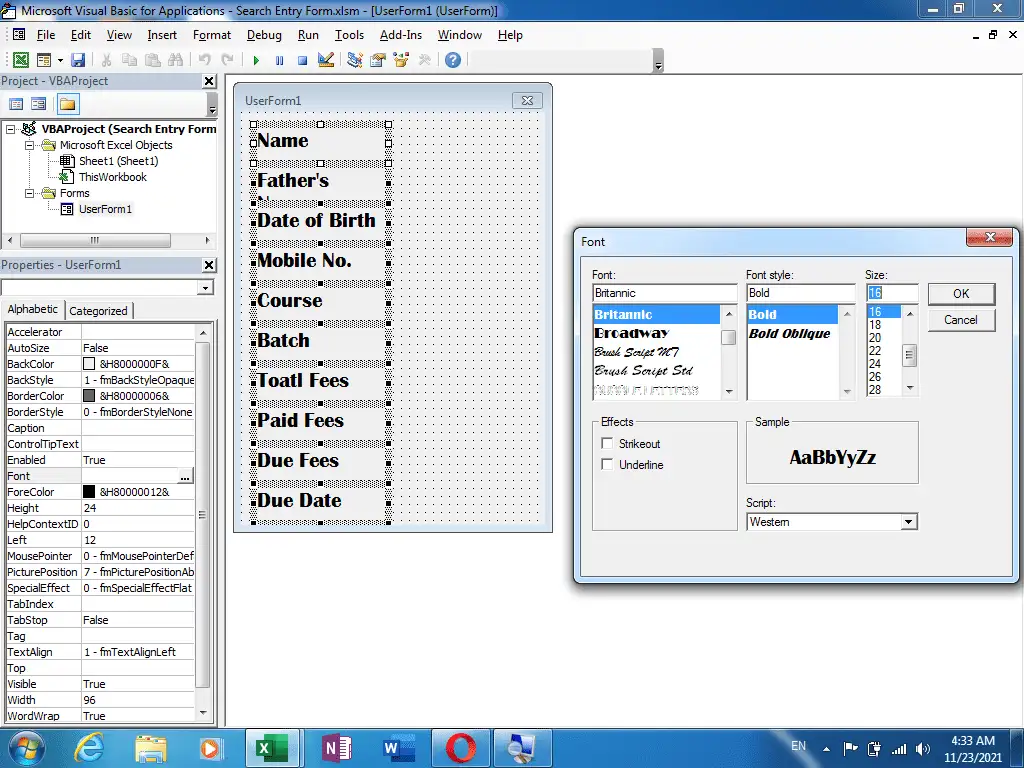
Task: Click the Toolbox hammer-wrench icon
Action: (424, 60)
